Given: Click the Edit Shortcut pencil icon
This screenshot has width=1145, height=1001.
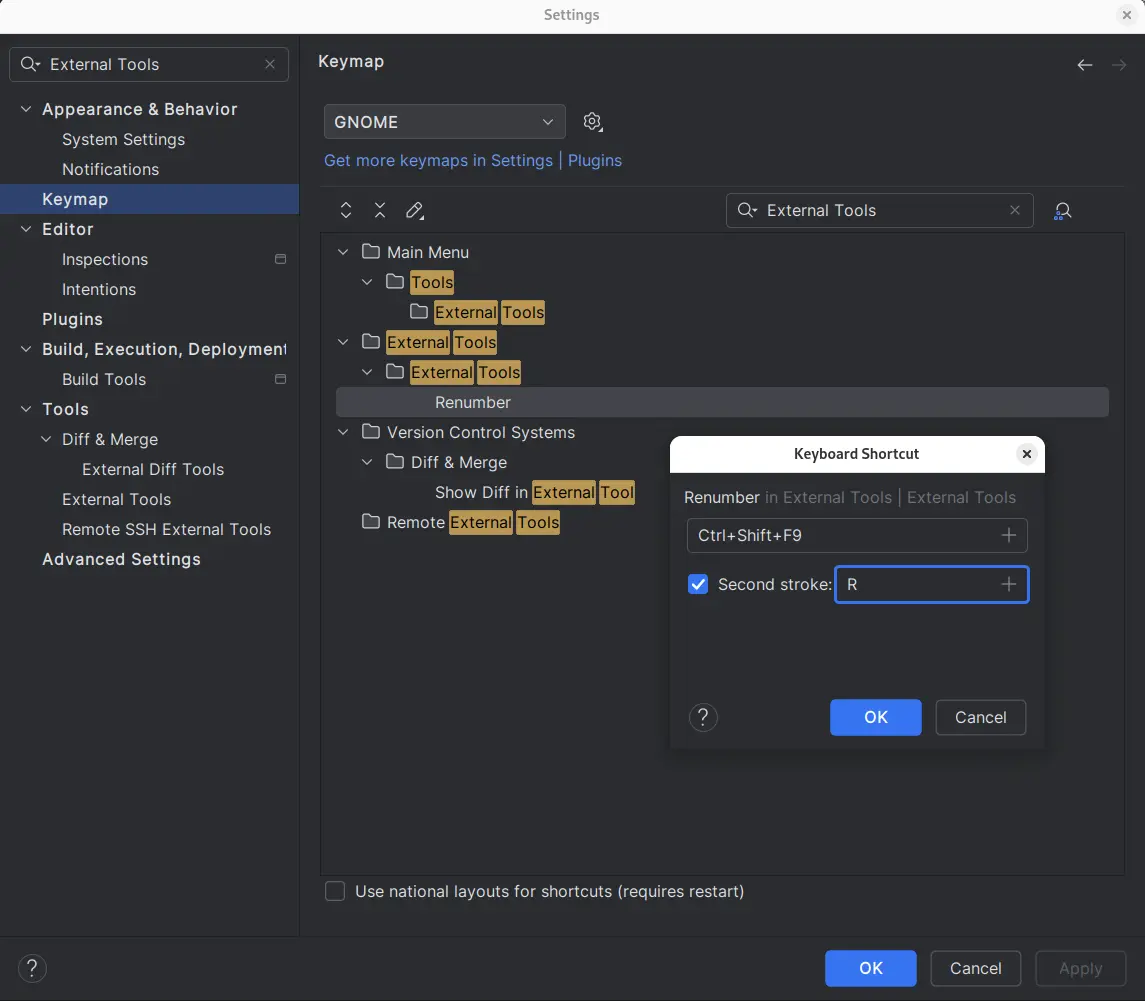Looking at the screenshot, I should point(414,210).
